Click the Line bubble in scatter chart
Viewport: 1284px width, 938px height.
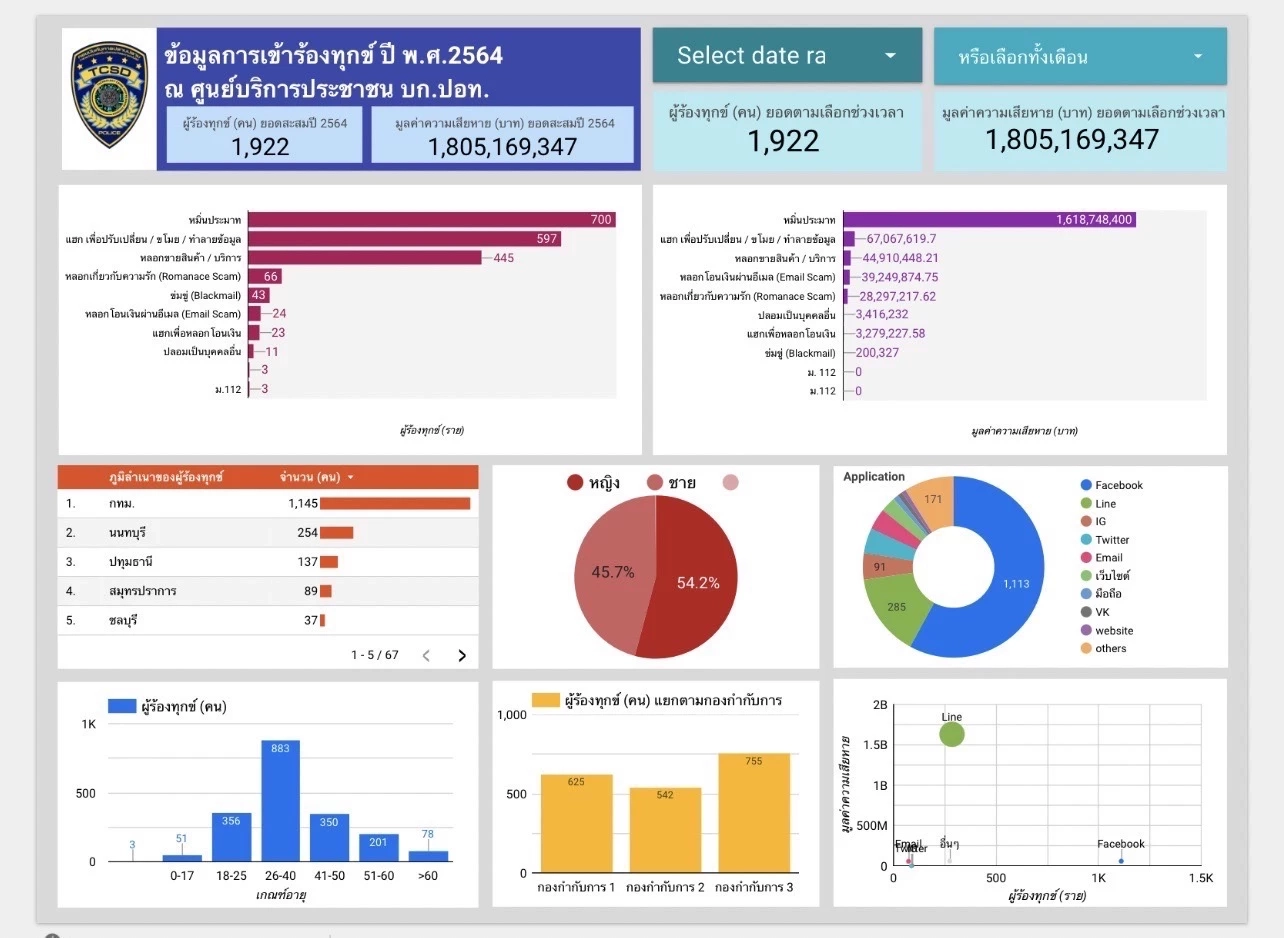pos(952,735)
